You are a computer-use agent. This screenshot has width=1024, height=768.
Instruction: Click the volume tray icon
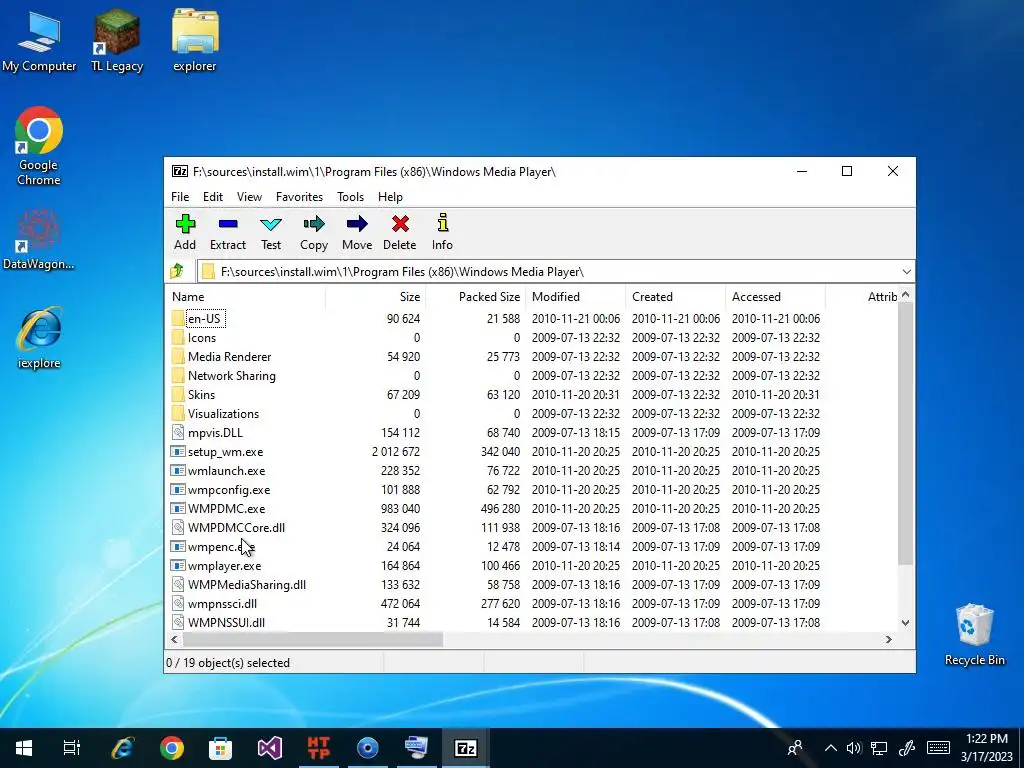coord(854,748)
